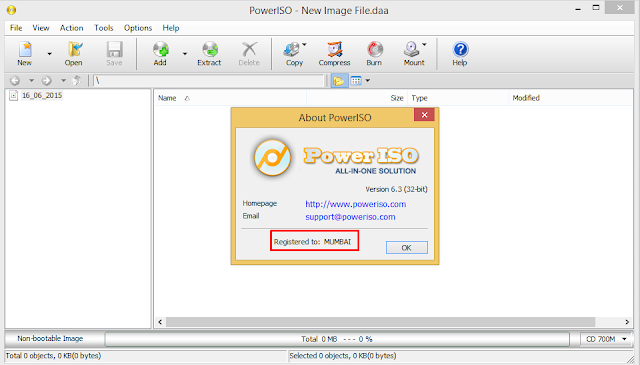This screenshot has width=640, height=365.
Task: Open the dropdown arrow beside Mount
Action: (424, 45)
